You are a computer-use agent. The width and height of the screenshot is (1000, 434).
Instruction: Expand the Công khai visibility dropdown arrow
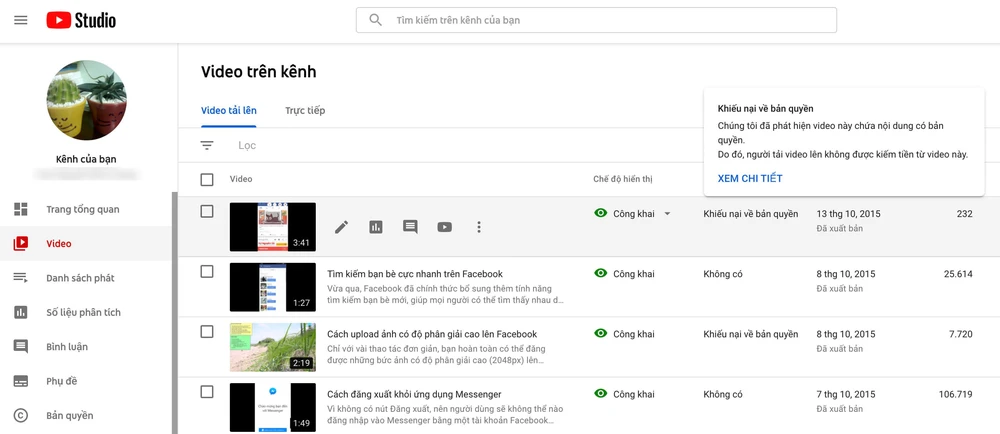(x=668, y=214)
